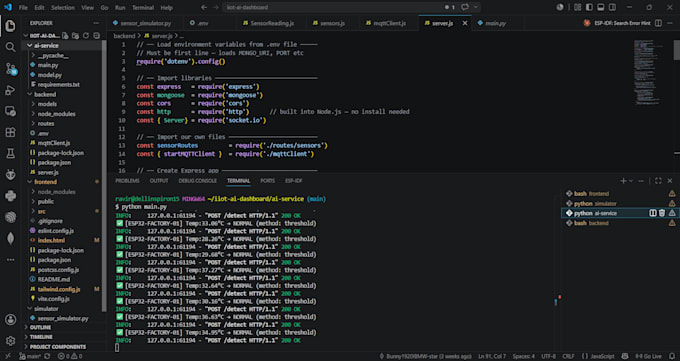680x361 pixels.
Task: Click the main branch in status bar
Action: [30, 356]
